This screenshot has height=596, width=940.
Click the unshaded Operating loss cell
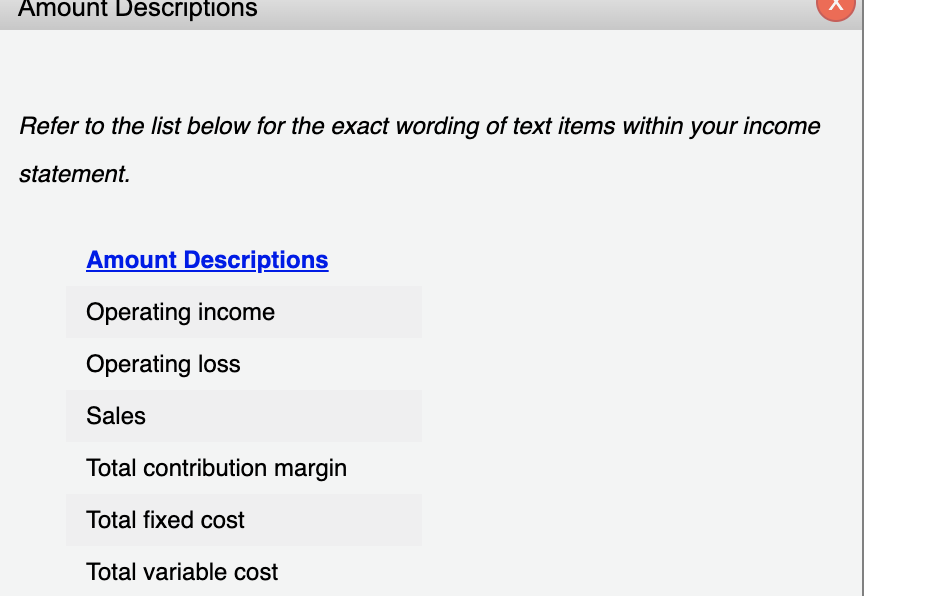click(x=243, y=364)
